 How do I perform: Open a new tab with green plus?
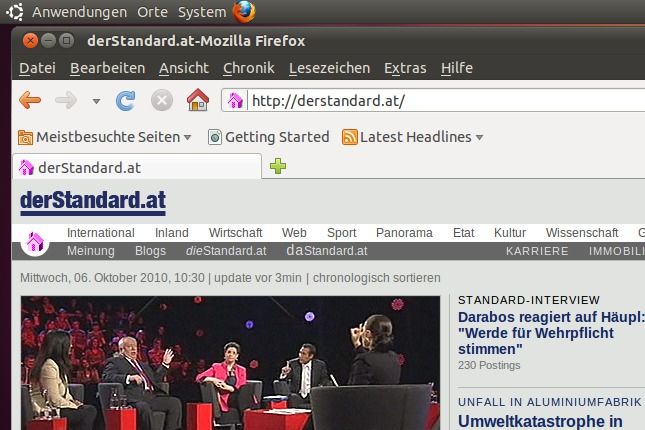tap(278, 166)
